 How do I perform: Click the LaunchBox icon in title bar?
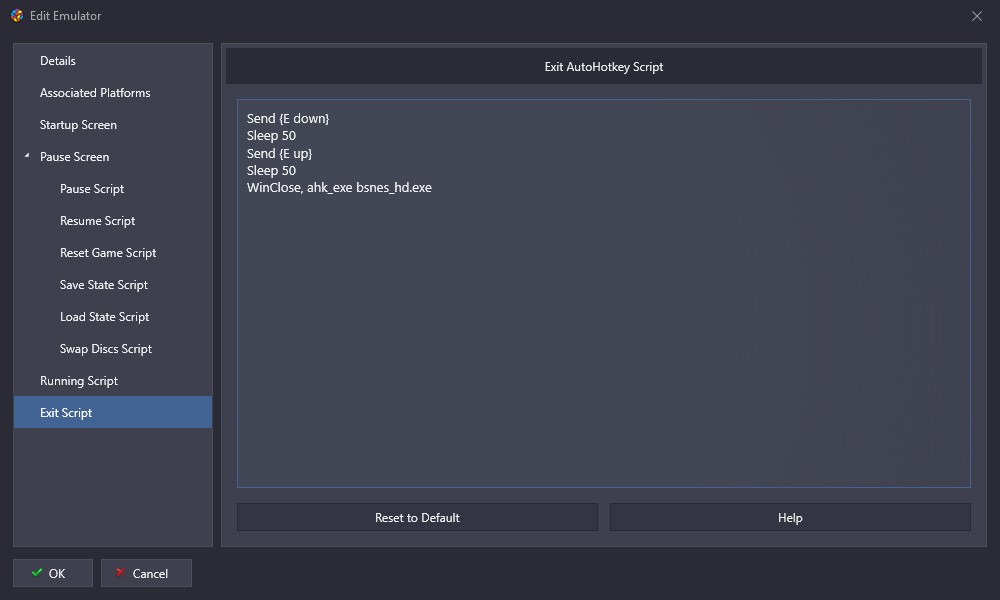(17, 15)
